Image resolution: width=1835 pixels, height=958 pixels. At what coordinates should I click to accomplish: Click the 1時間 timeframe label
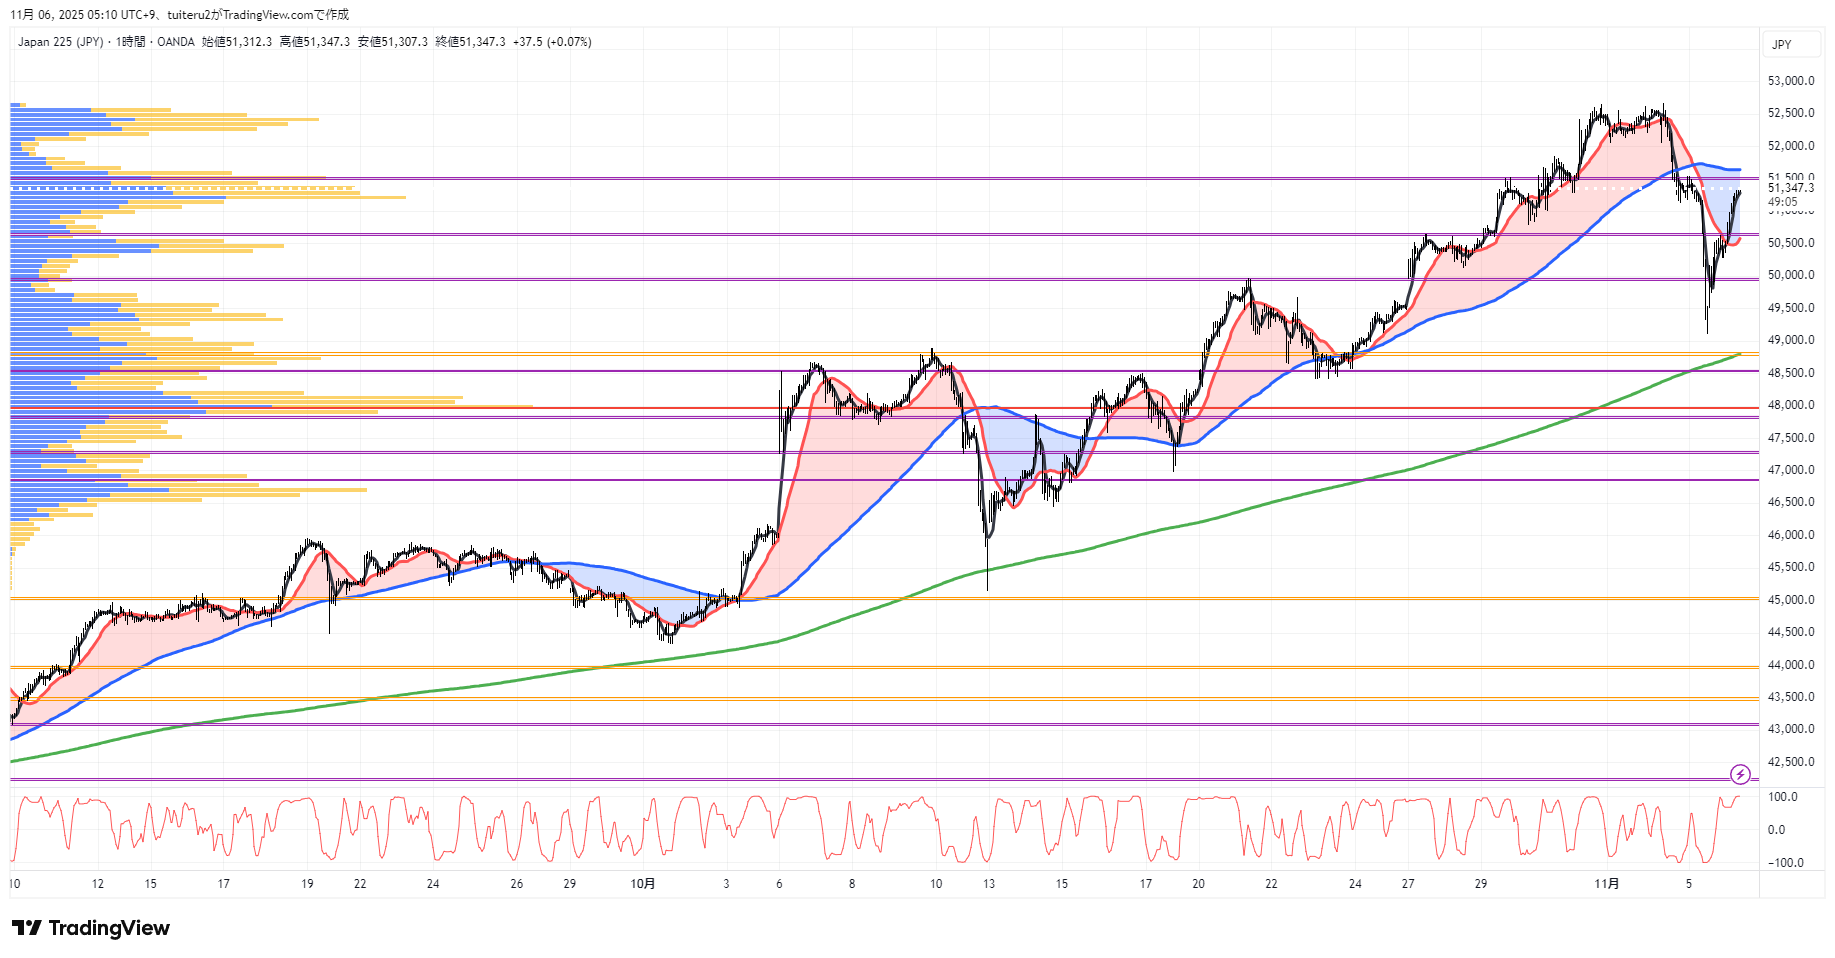[x=130, y=42]
